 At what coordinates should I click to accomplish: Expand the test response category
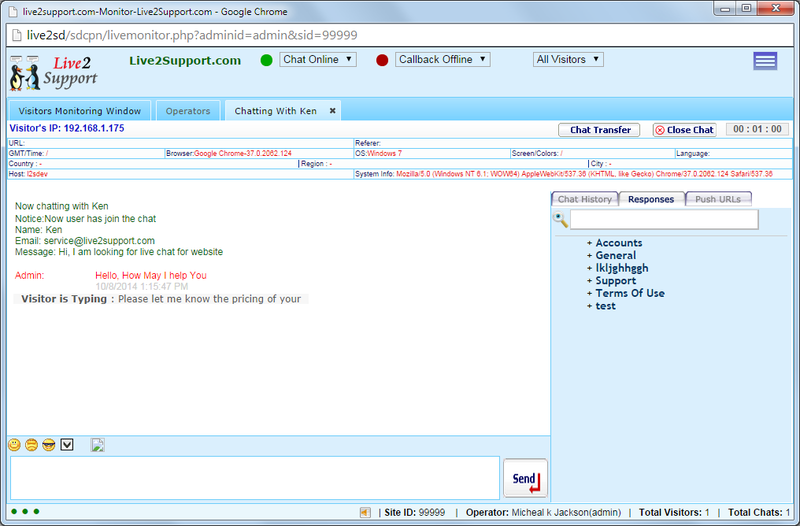(601, 306)
